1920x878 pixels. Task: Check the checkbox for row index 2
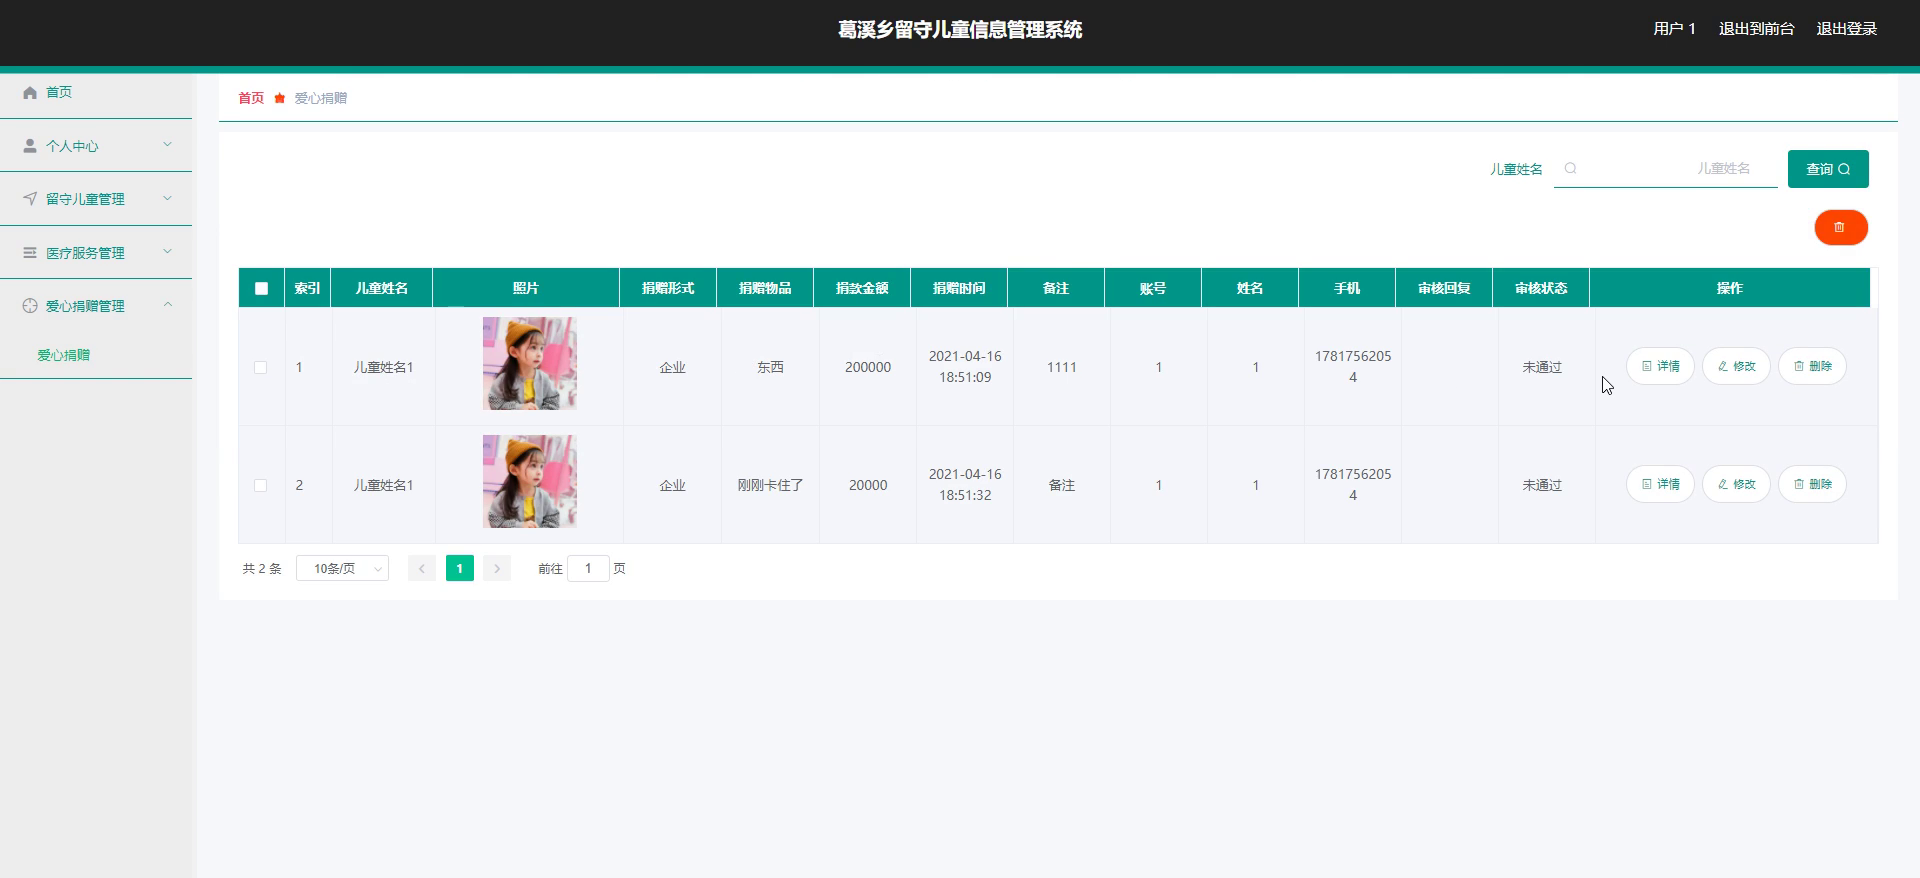(261, 485)
